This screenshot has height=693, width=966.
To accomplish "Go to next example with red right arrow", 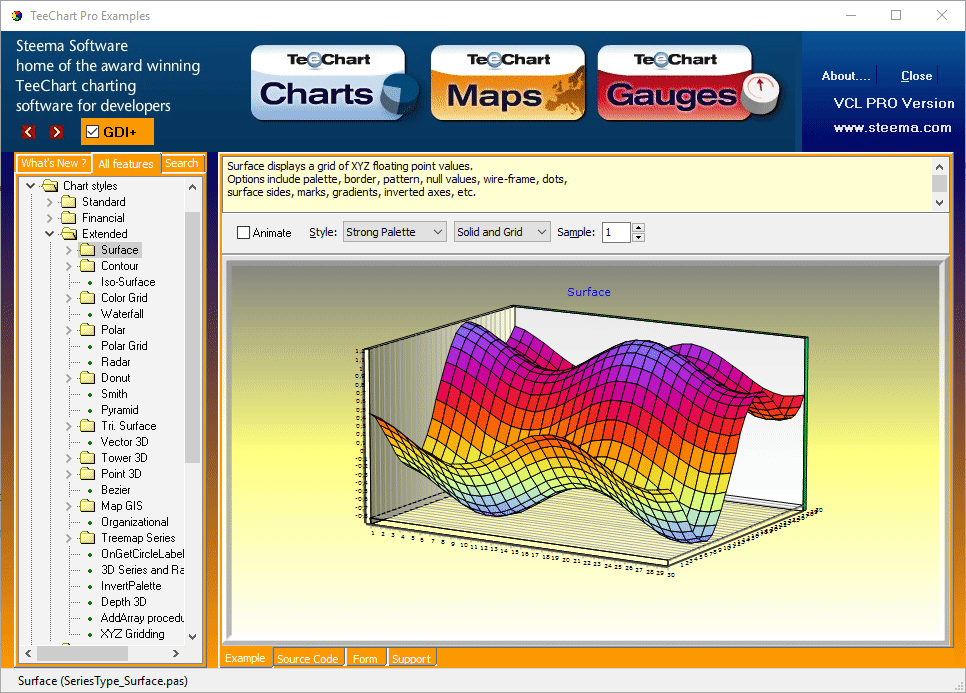I will click(x=56, y=132).
